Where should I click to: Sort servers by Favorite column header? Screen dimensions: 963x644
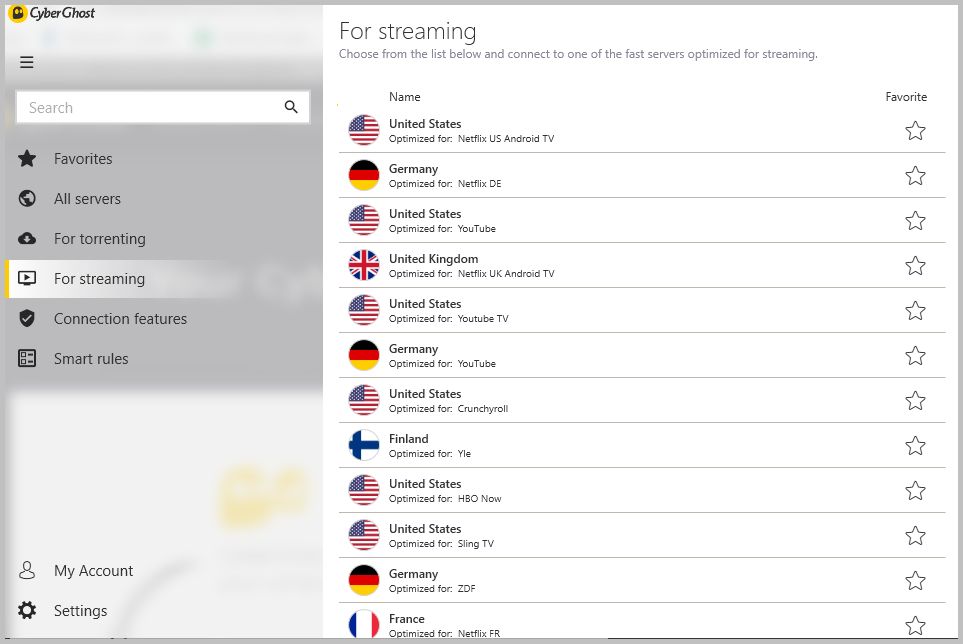pos(906,97)
